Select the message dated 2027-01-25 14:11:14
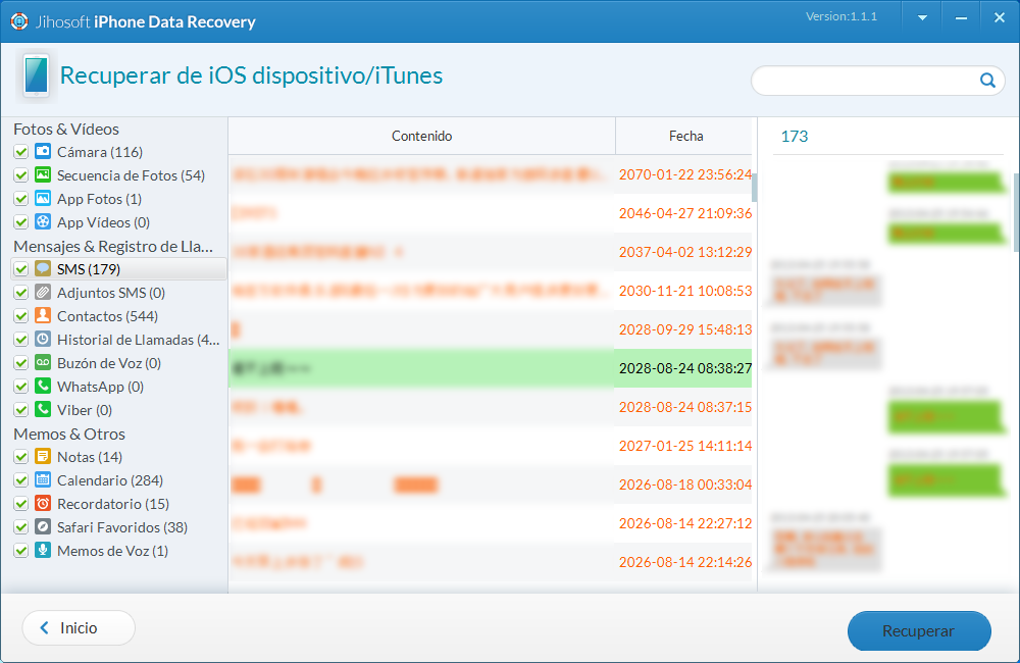Viewport: 1020px width, 663px height. pos(490,446)
